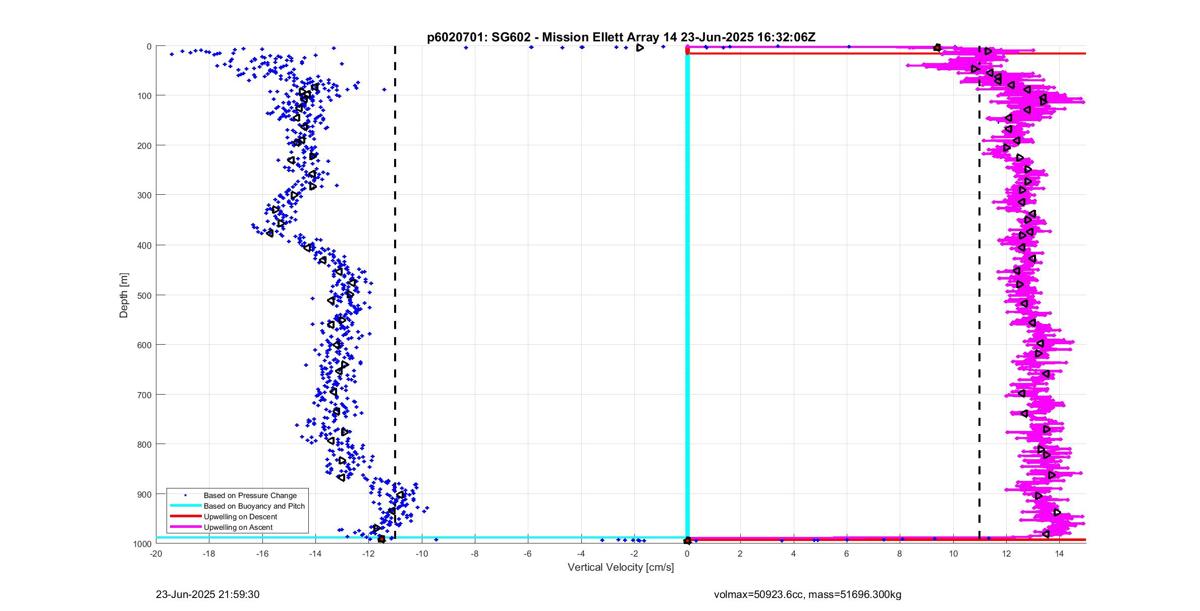1200x611 pixels.
Task: Click the positive '8' velocity axis tick label
Action: pyautogui.click(x=900, y=553)
